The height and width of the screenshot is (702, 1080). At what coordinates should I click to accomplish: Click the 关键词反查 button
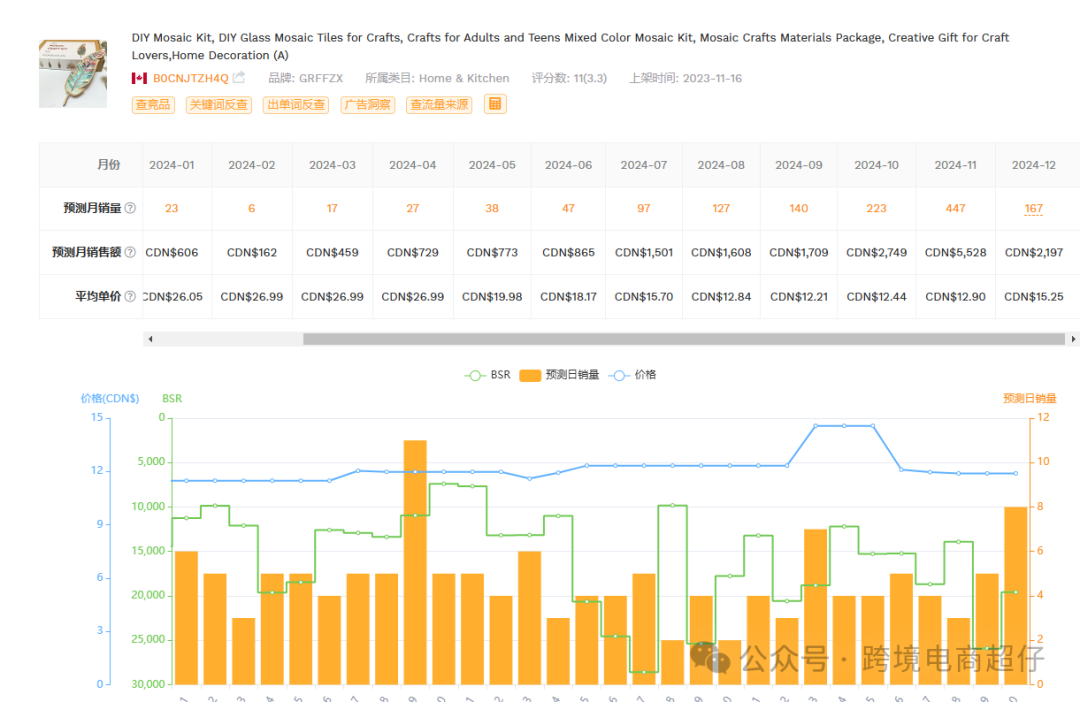click(x=218, y=104)
